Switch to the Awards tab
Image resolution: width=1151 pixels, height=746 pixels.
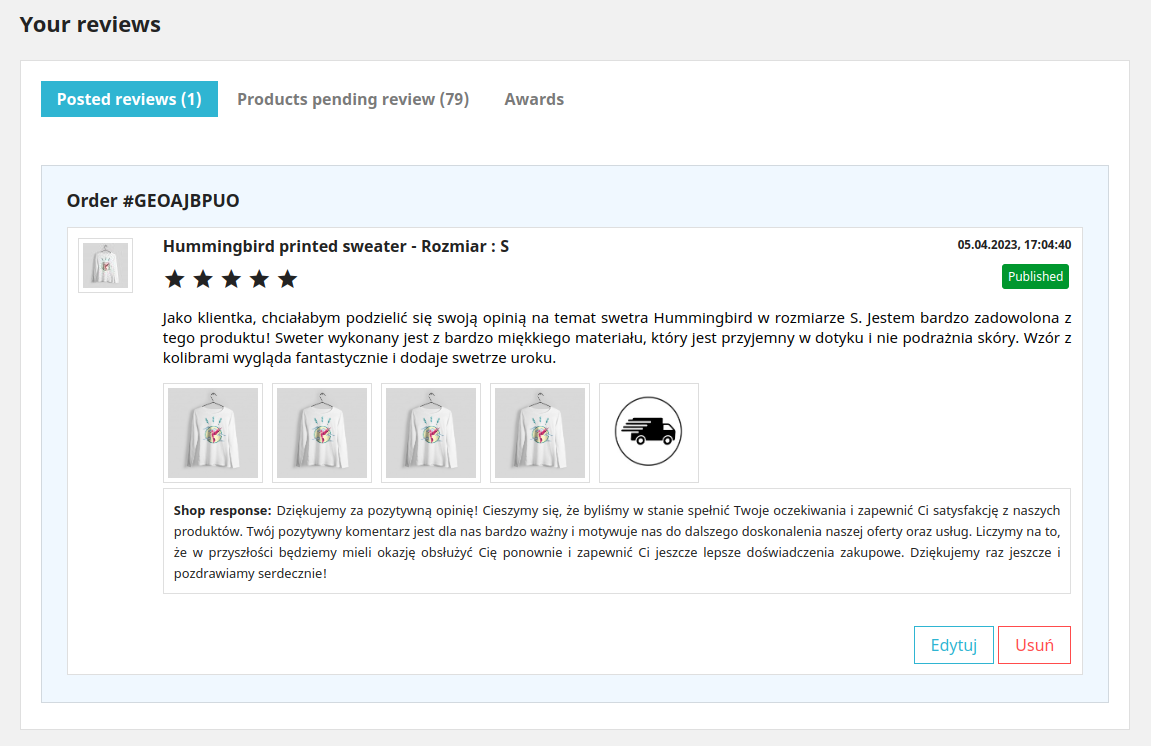[534, 99]
